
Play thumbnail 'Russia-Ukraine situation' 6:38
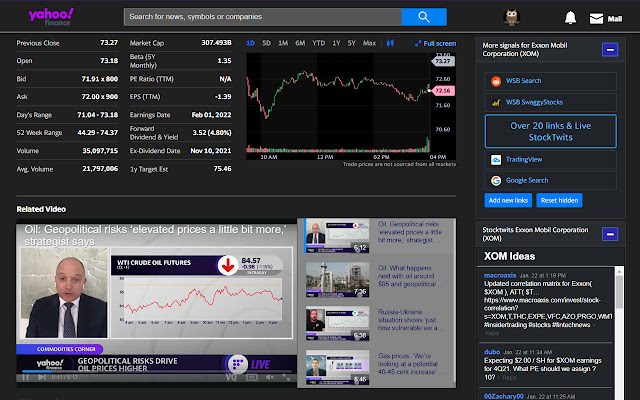coord(337,323)
